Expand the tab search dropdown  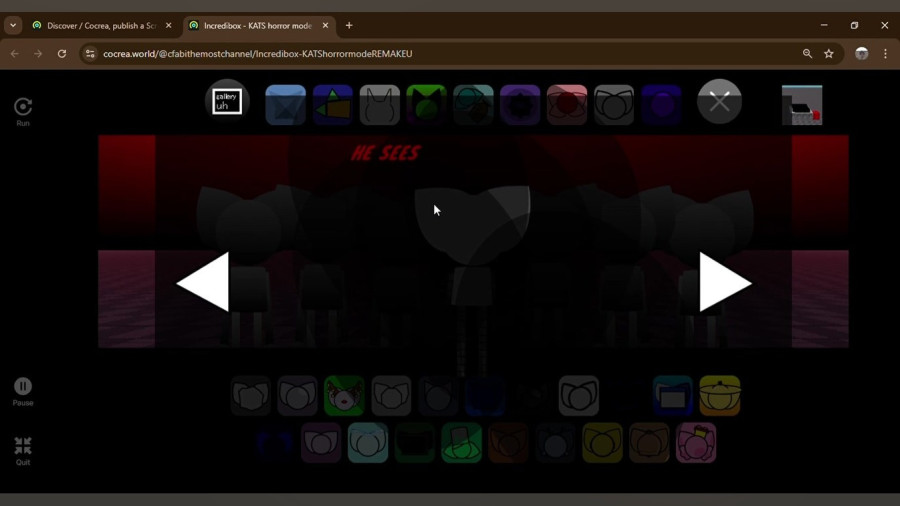click(x=13, y=25)
